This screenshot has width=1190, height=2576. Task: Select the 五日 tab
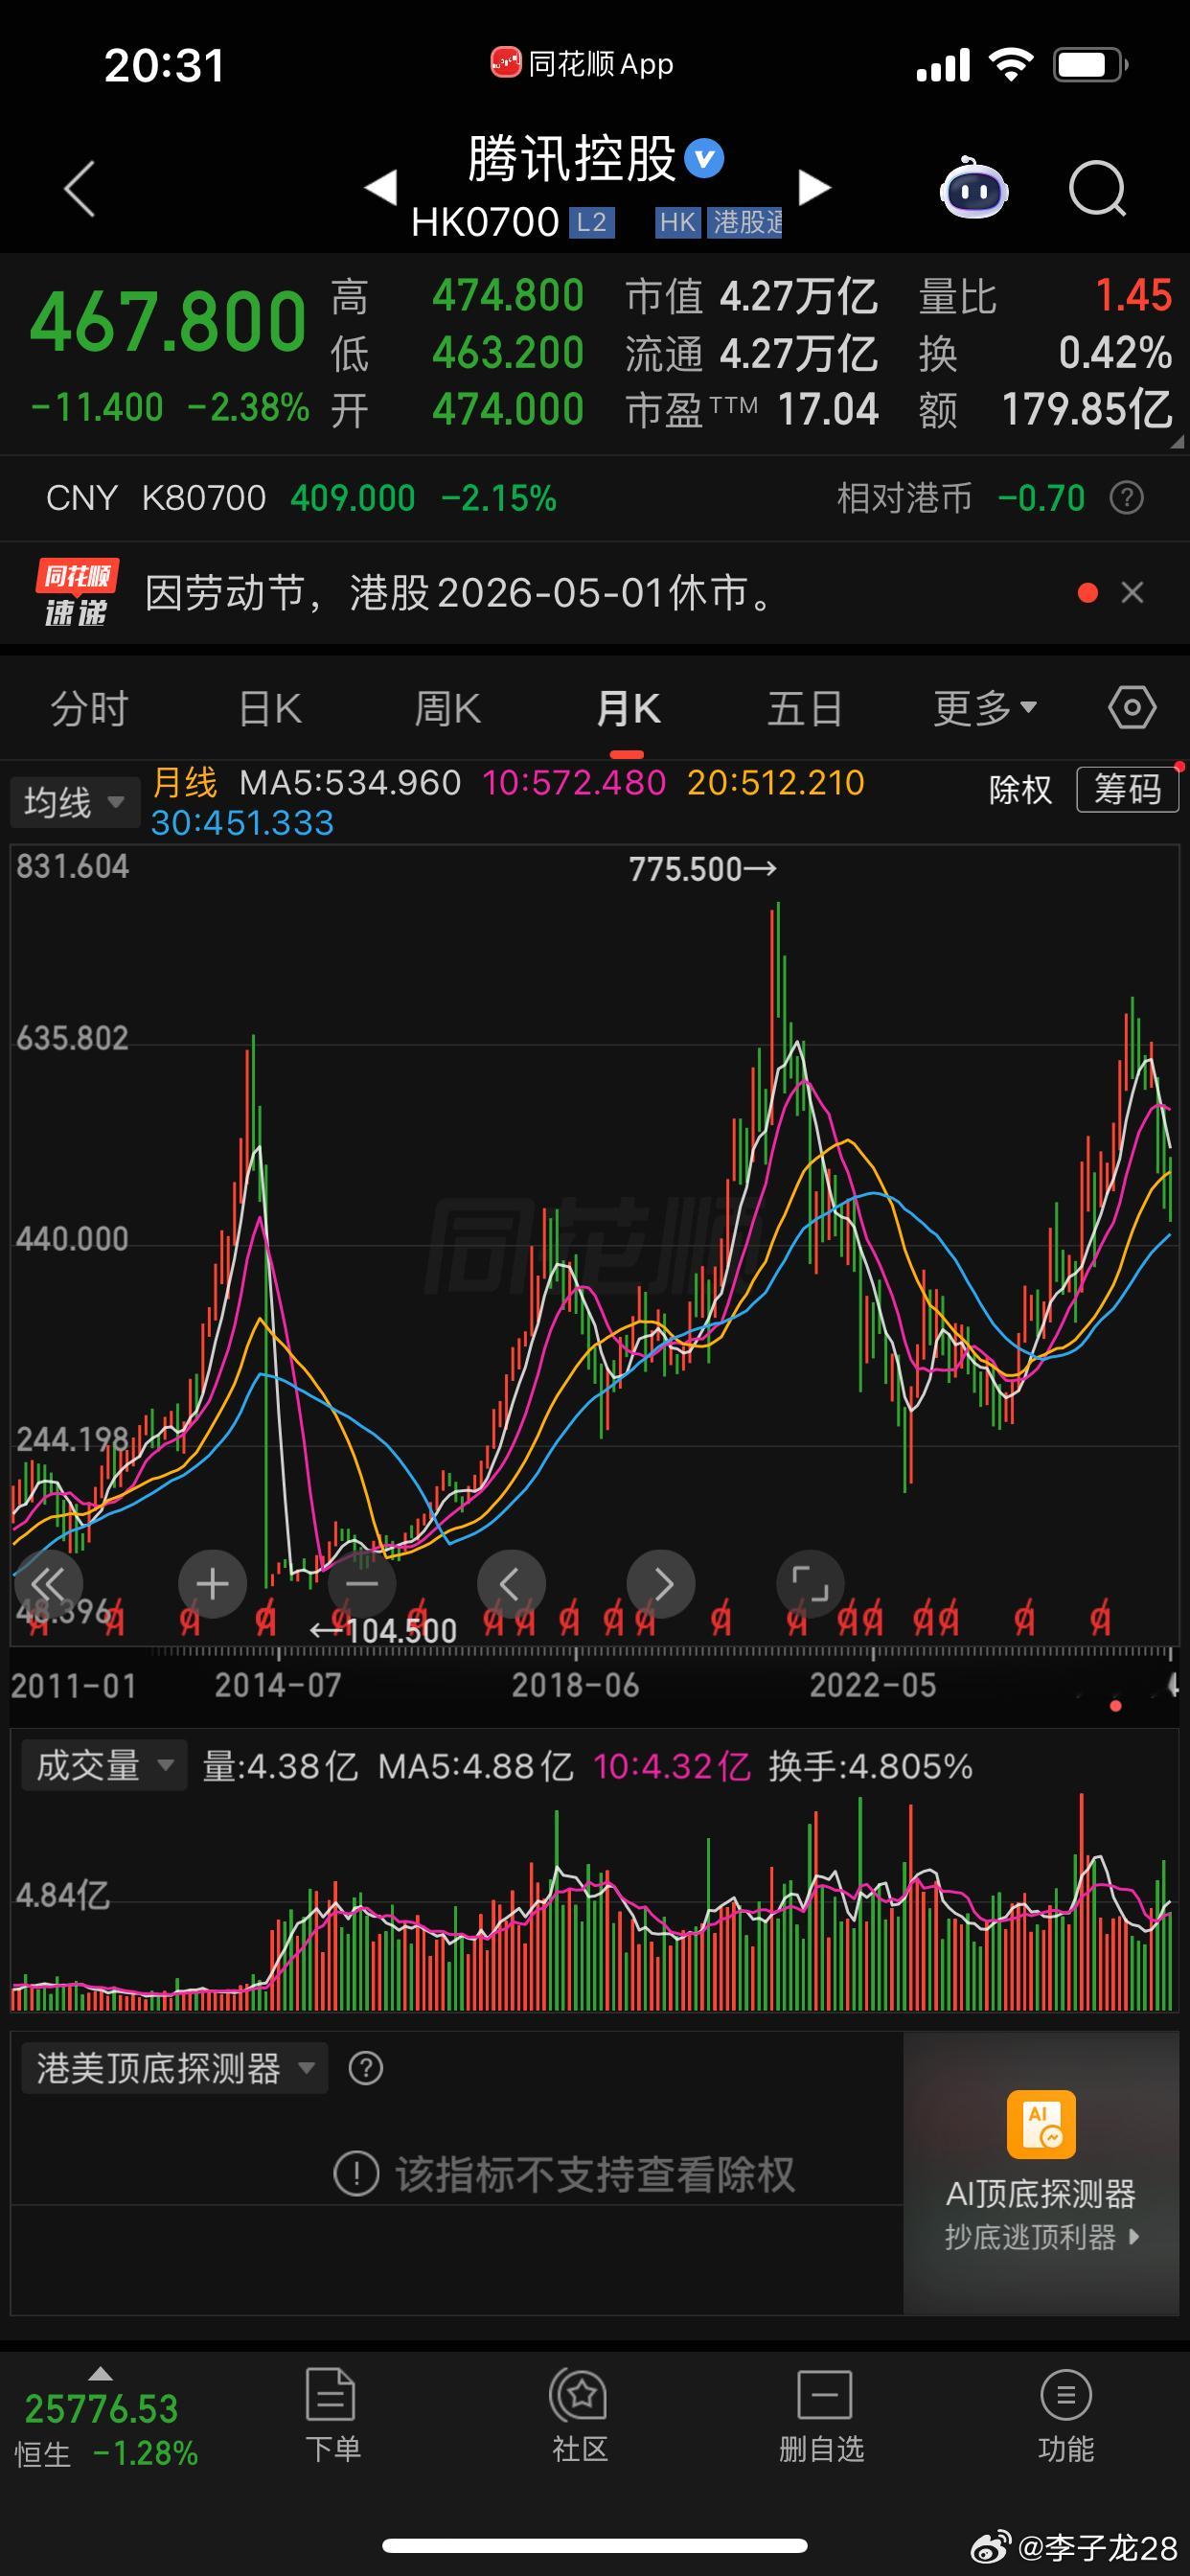pos(805,709)
